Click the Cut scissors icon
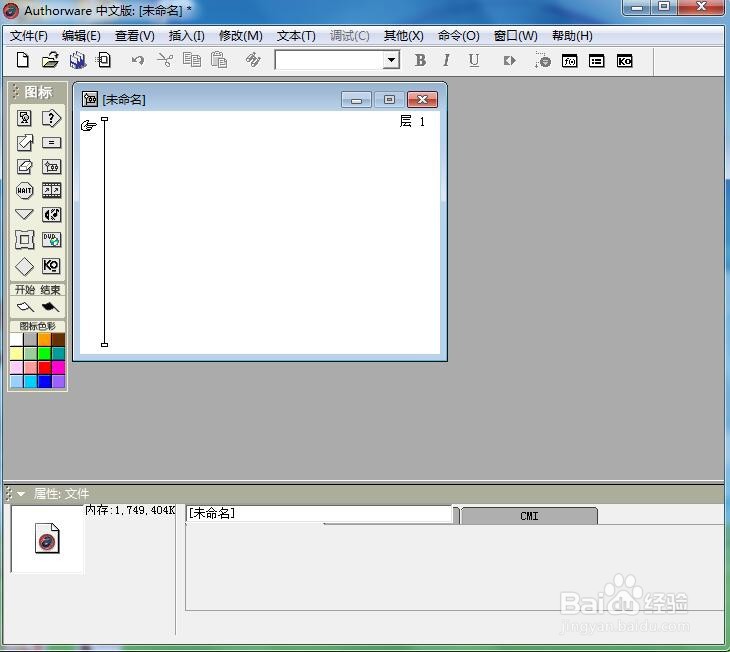Screen dimensions: 730x652 [x=165, y=60]
